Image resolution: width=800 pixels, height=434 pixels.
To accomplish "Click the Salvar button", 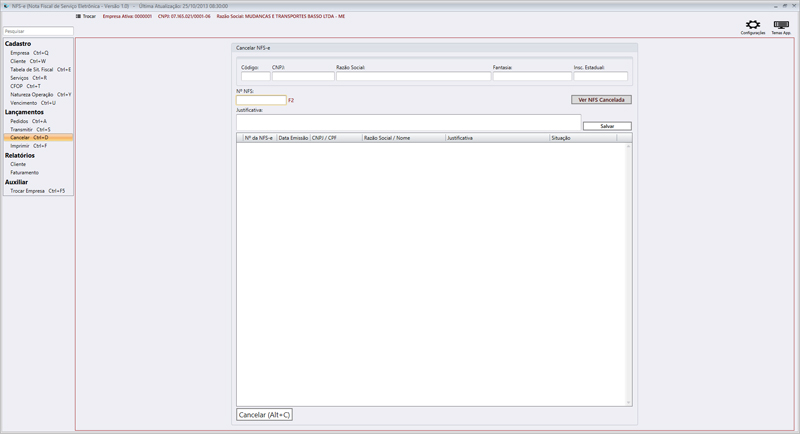I will [x=607, y=126].
